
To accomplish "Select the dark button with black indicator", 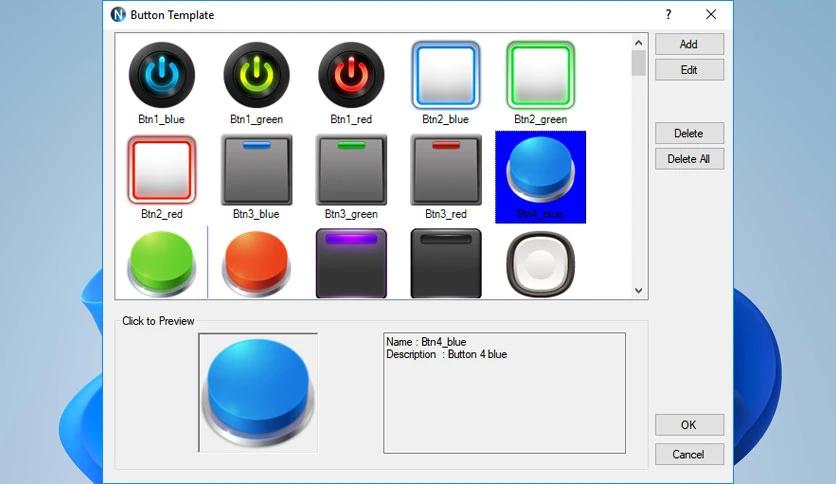I will [446, 263].
